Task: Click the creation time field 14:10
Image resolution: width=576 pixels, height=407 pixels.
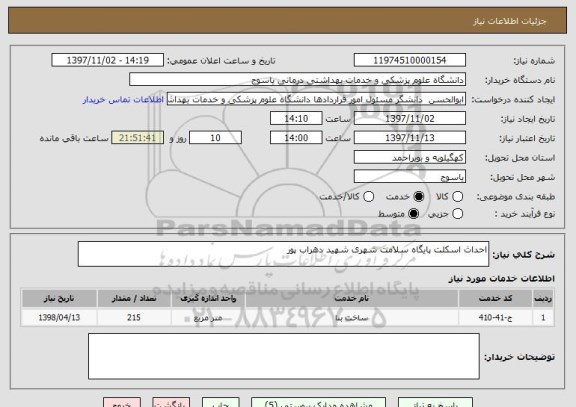Action: [x=296, y=118]
